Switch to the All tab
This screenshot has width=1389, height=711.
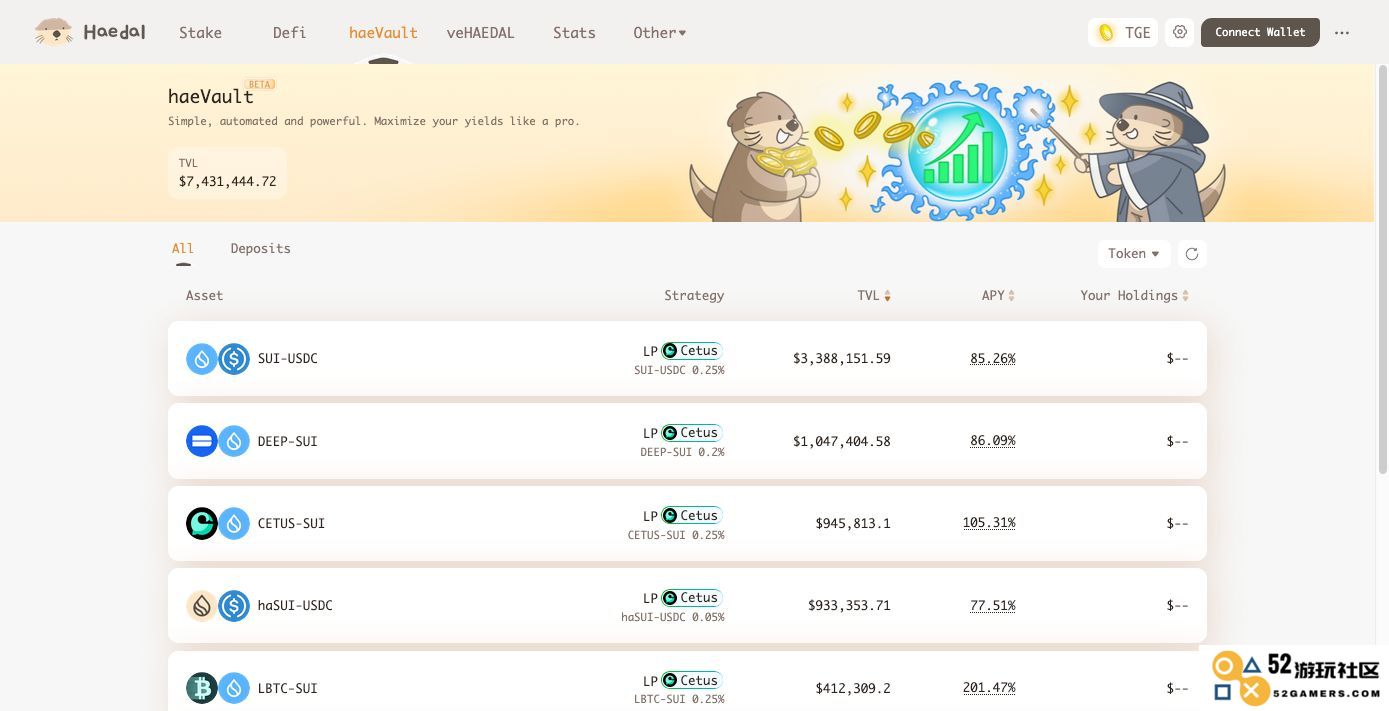click(x=183, y=249)
